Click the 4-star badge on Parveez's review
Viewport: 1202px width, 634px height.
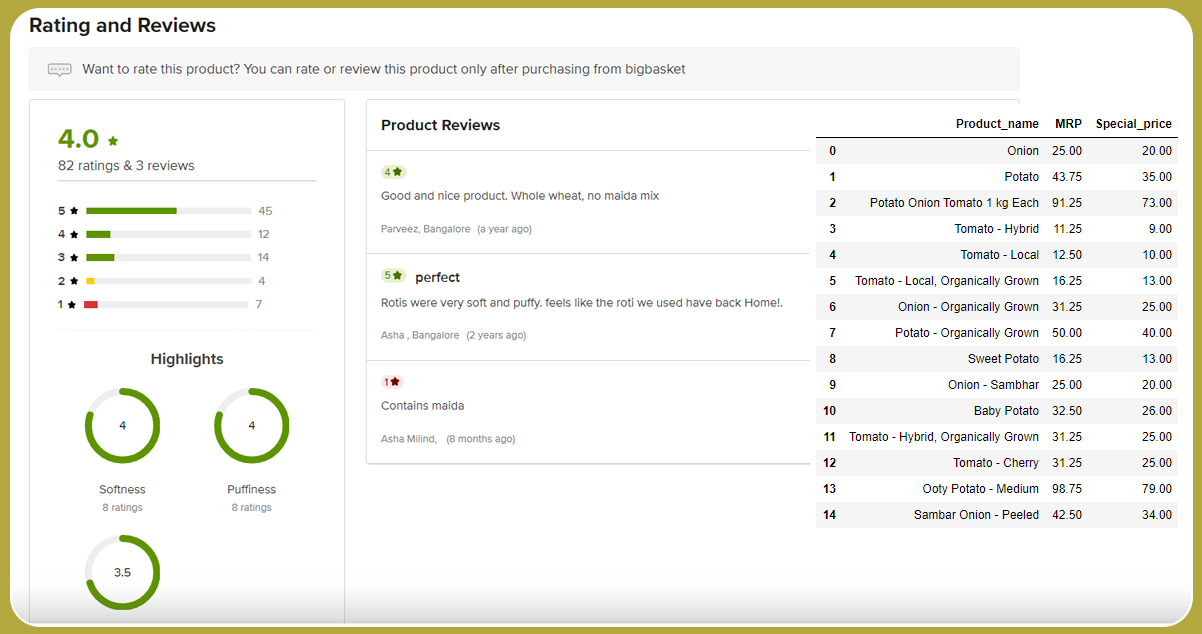pyautogui.click(x=393, y=172)
